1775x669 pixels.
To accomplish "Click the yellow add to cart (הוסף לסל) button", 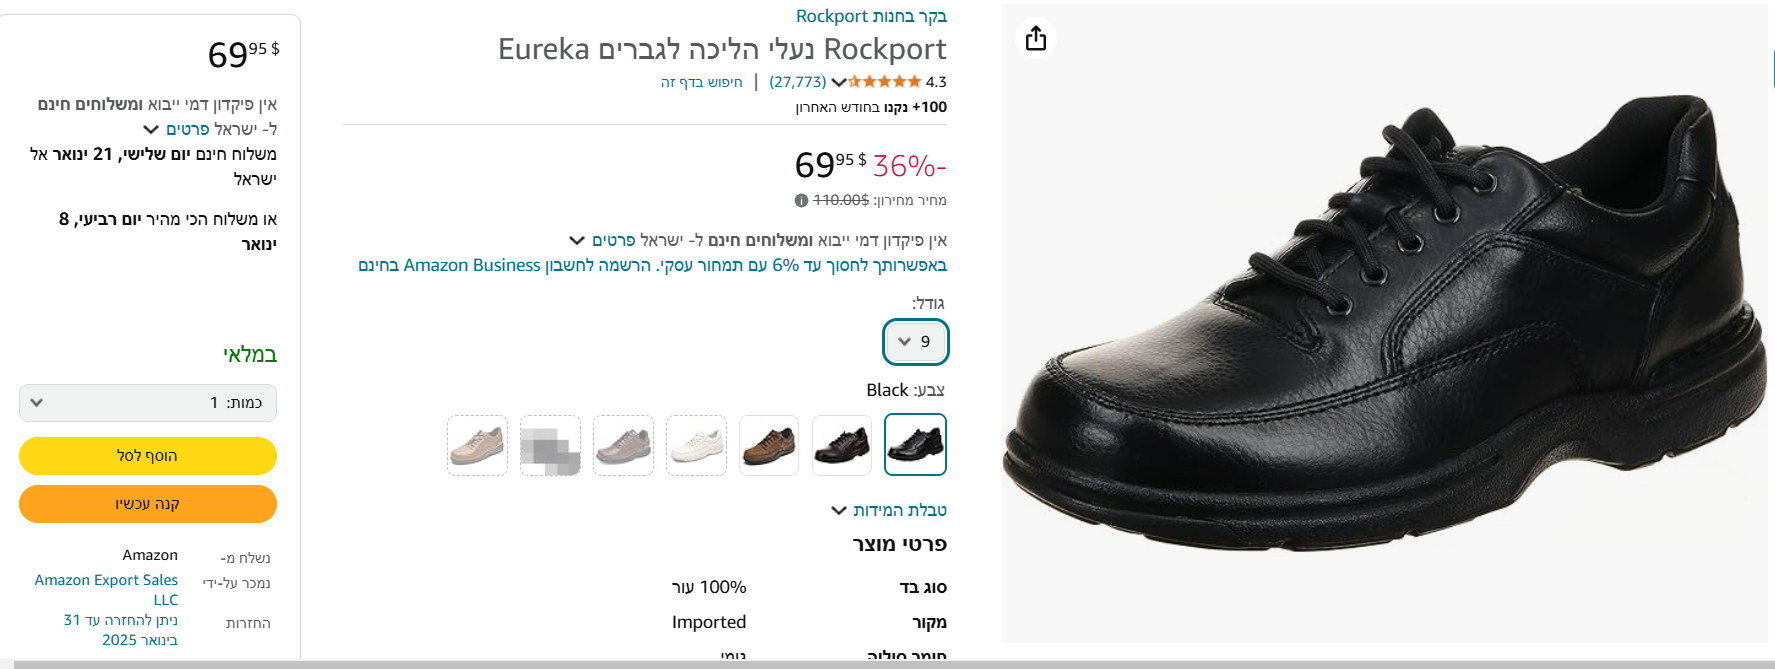I will point(148,456).
